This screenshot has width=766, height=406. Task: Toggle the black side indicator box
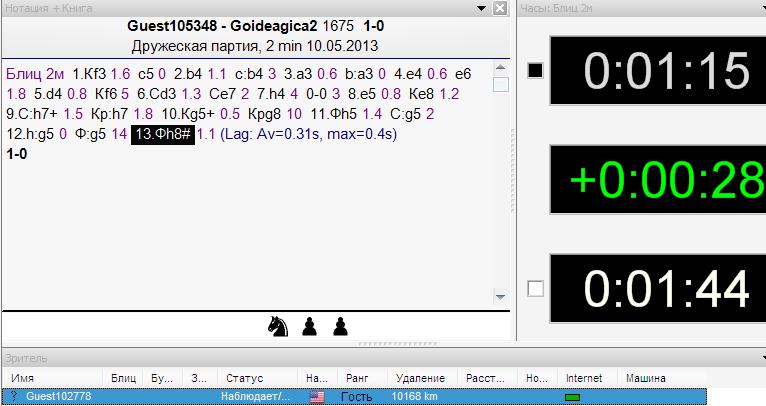coord(535,70)
